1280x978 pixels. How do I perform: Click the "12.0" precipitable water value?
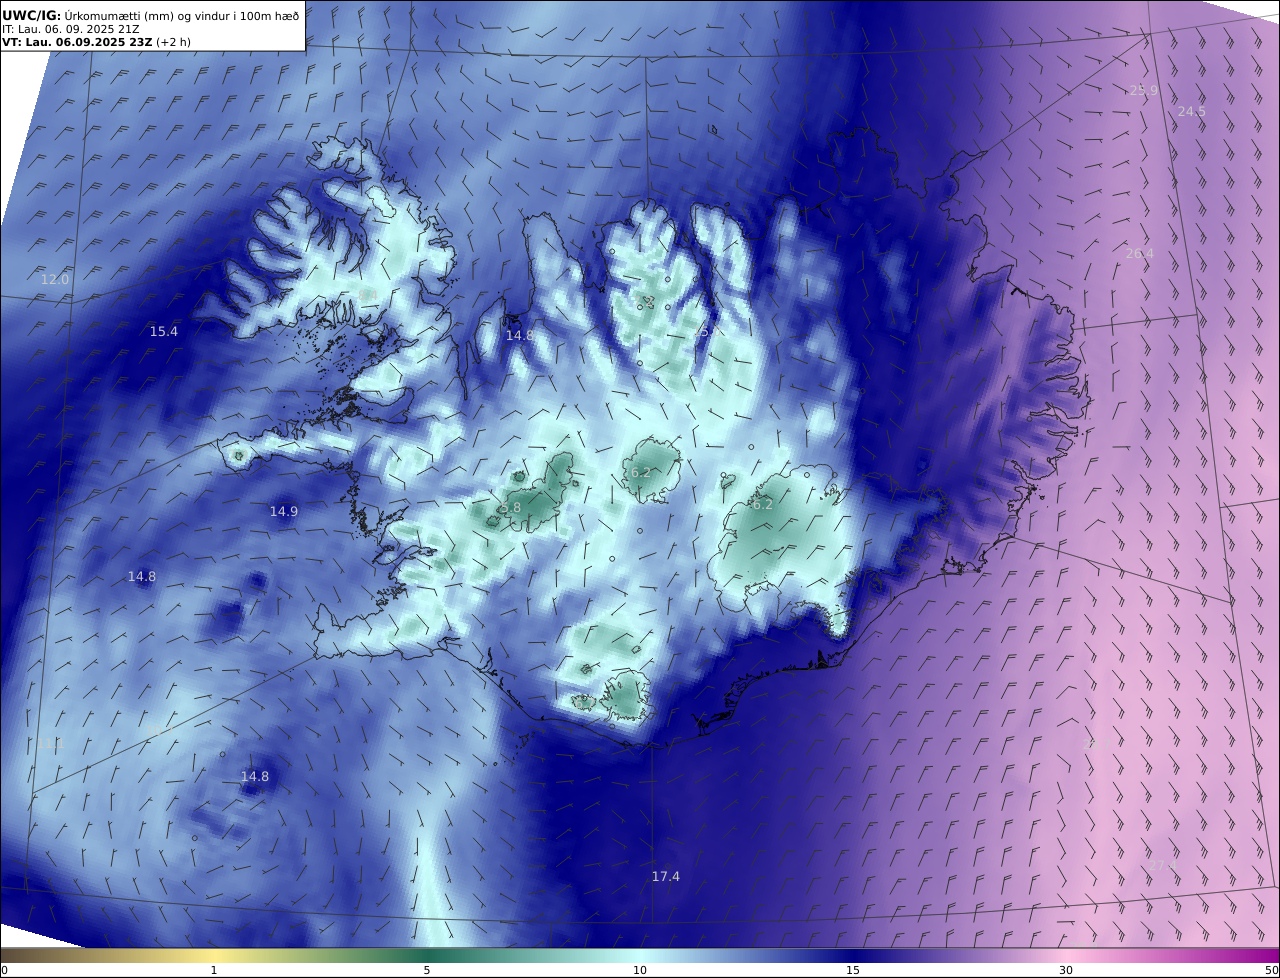pyautogui.click(x=55, y=280)
